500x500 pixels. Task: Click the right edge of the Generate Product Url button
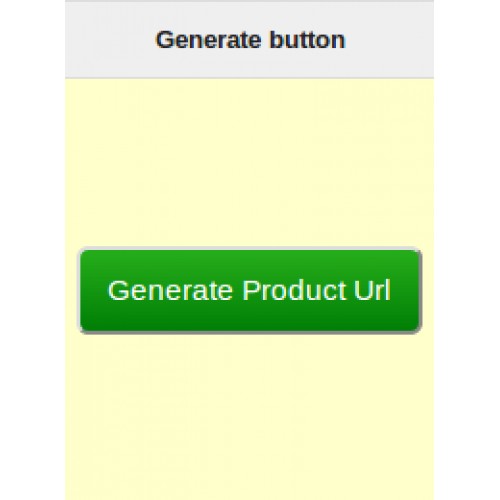(418, 290)
